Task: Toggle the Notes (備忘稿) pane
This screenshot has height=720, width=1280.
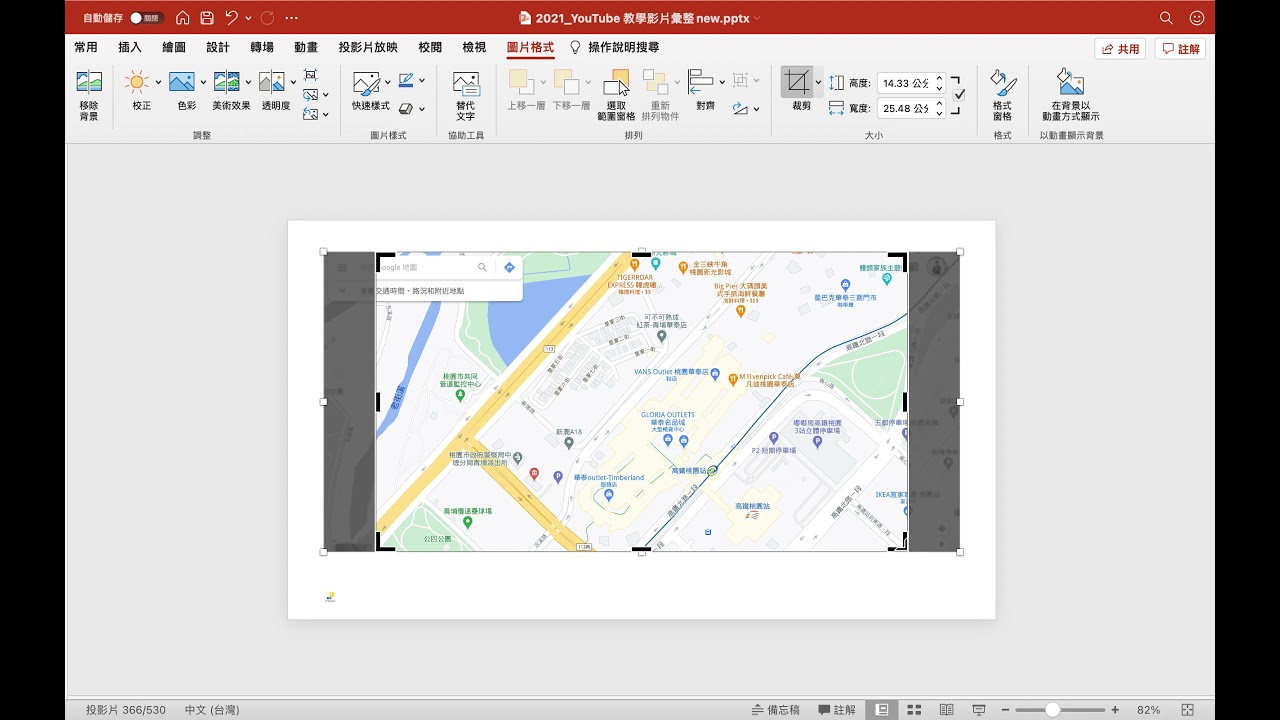Action: click(776, 710)
